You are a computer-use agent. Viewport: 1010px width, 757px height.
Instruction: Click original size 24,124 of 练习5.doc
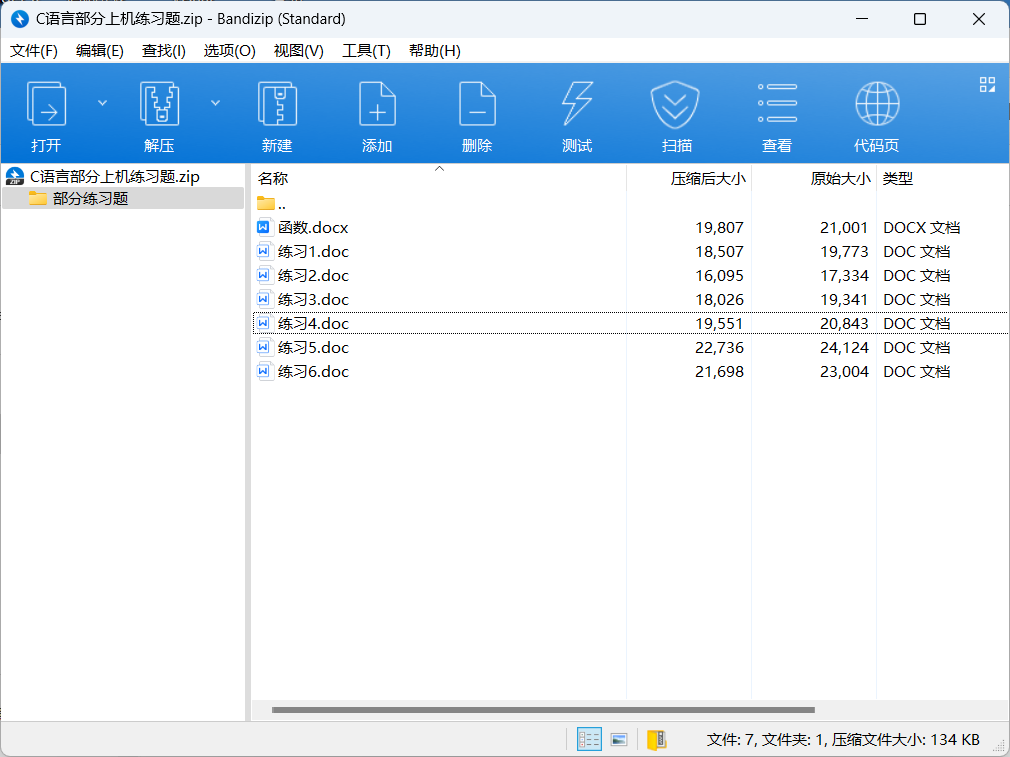click(844, 348)
